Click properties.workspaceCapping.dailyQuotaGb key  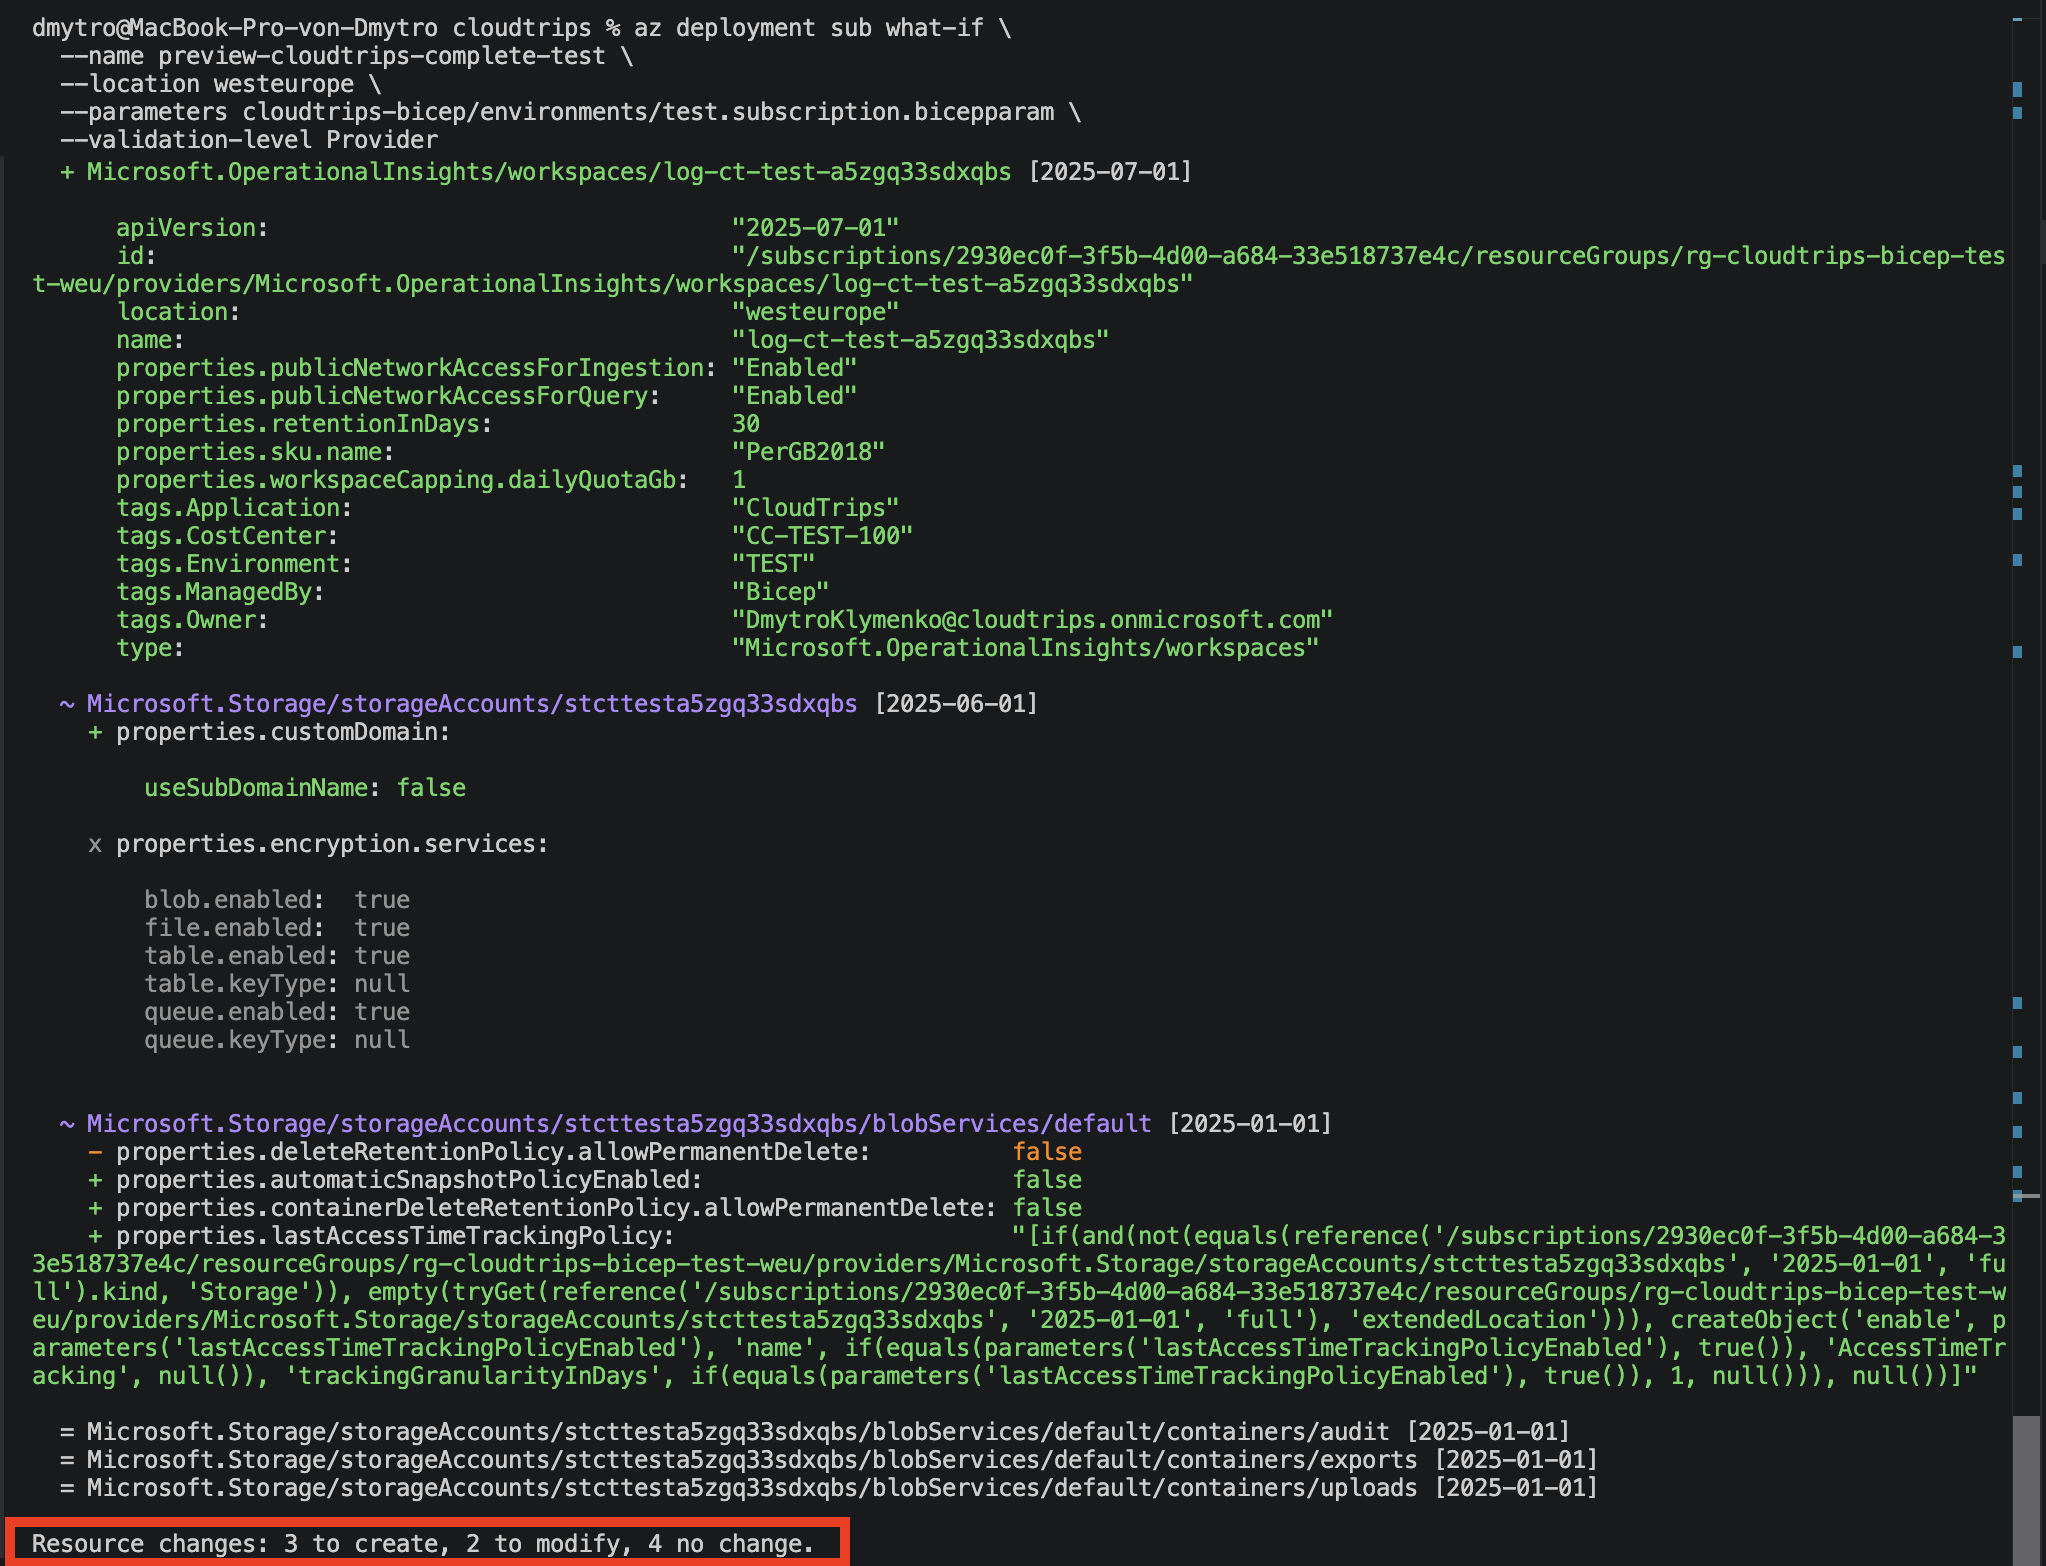402,480
